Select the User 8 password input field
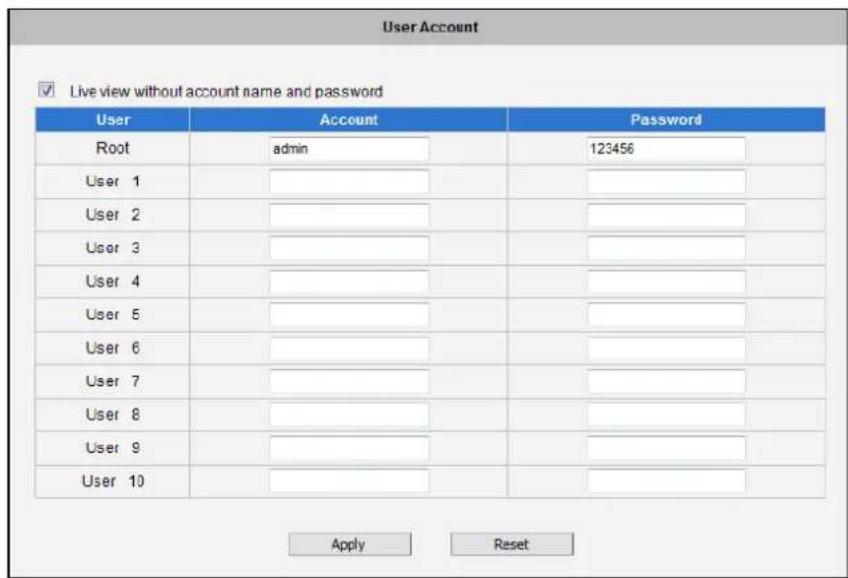Image resolution: width=848 pixels, height=578 pixels. pos(666,415)
